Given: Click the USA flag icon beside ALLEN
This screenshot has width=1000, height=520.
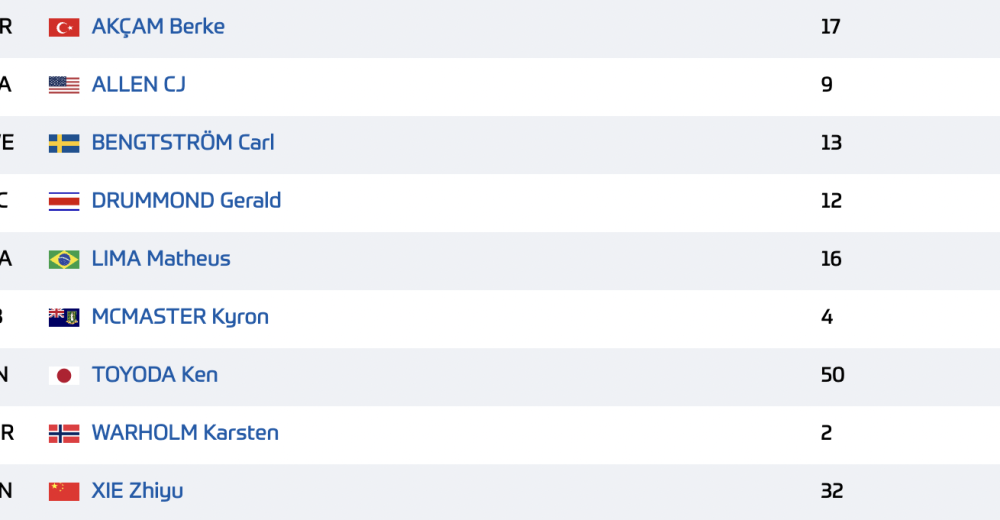Looking at the screenshot, I should (64, 85).
